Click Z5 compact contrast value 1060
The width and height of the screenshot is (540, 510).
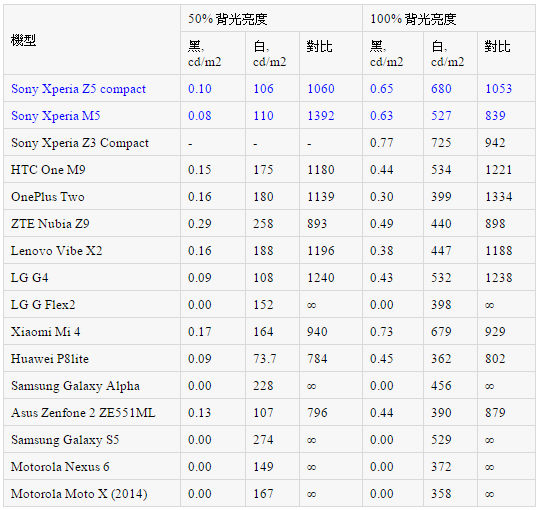click(x=321, y=89)
